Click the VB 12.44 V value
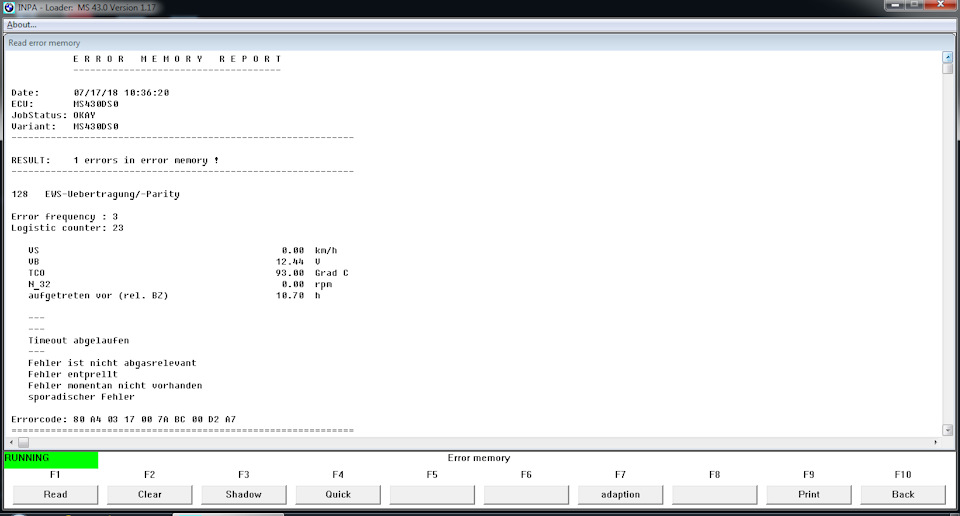The width and height of the screenshot is (960, 516). click(x=298, y=261)
